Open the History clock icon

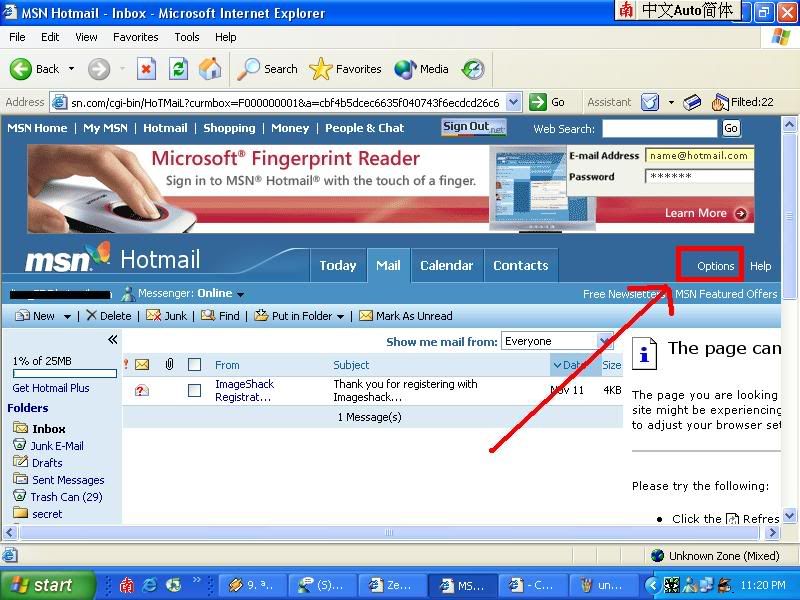point(473,69)
